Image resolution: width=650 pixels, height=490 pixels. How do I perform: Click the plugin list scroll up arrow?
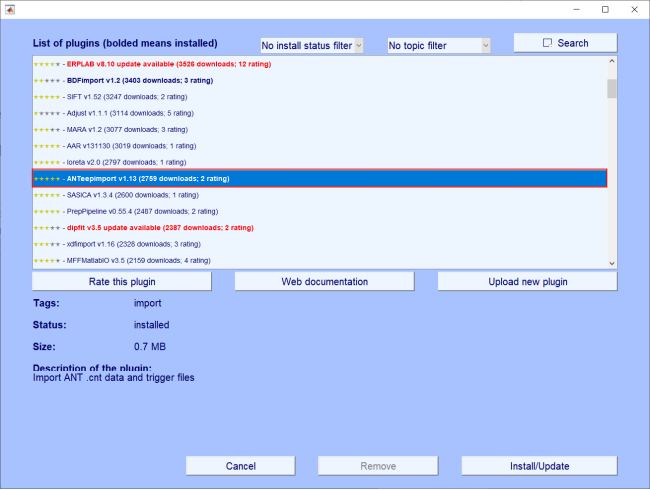(612, 61)
